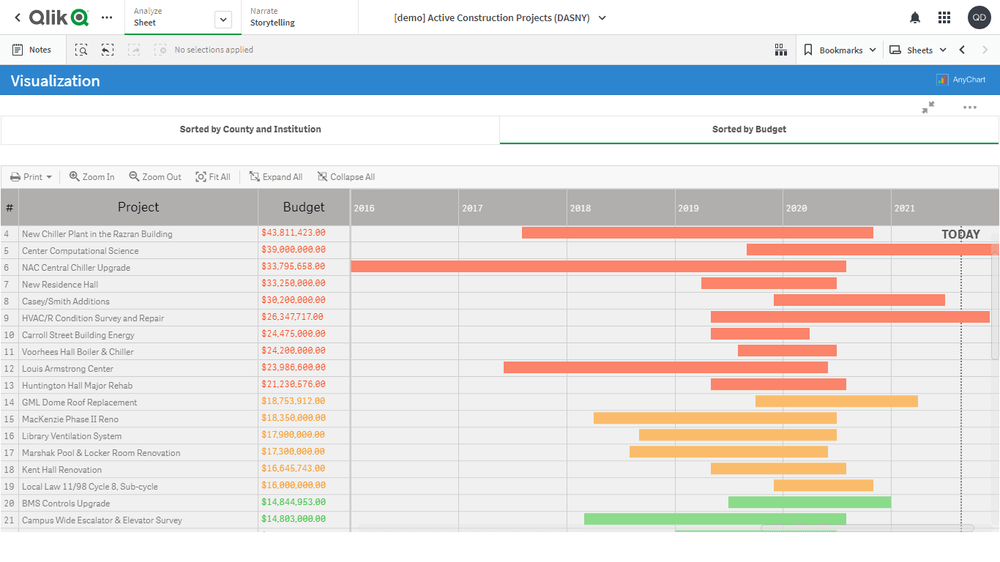Click Fit All in chart toolbar
This screenshot has width=1000, height=562.
(x=212, y=177)
